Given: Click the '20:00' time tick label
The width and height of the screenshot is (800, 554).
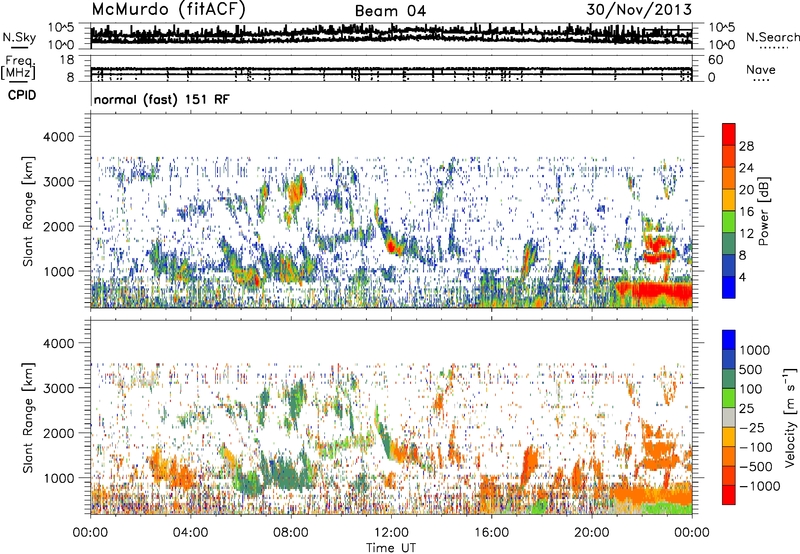Looking at the screenshot, I should click(x=591, y=533).
